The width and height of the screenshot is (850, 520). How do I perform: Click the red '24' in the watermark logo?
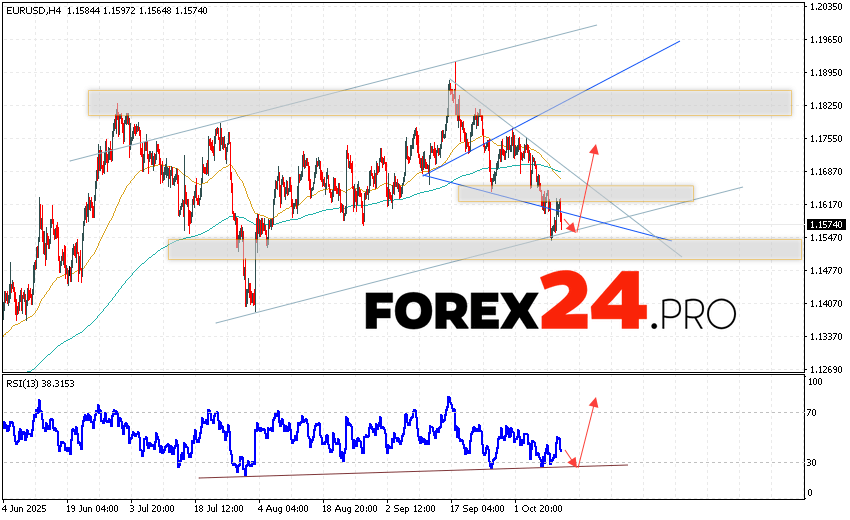pyautogui.click(x=594, y=303)
